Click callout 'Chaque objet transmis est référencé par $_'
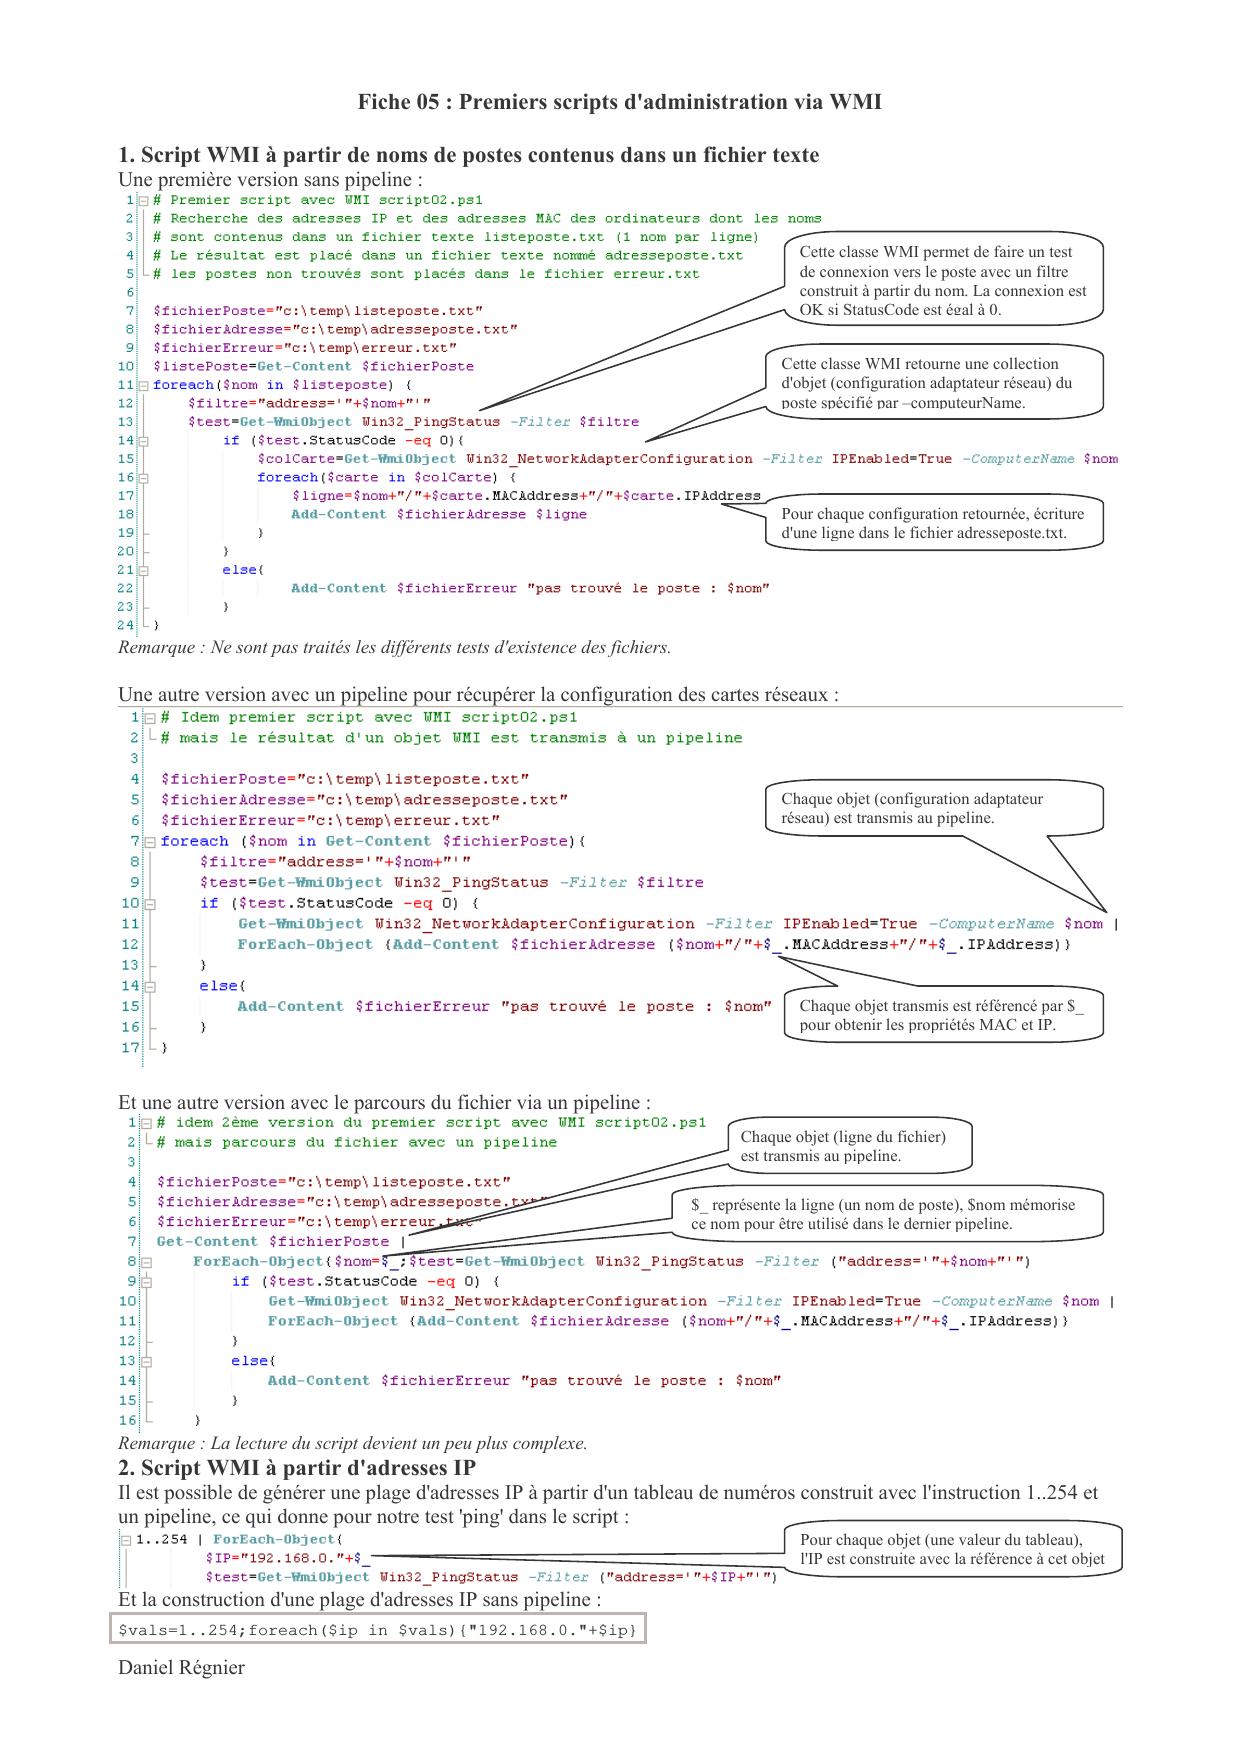The width and height of the screenshot is (1240, 1755). pyautogui.click(x=941, y=1015)
